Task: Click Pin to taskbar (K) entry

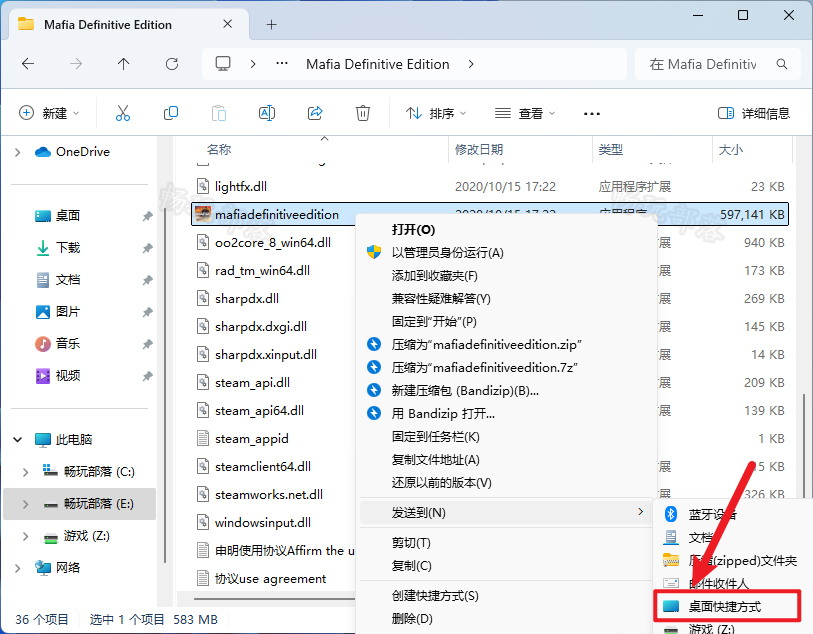Action: (x=436, y=436)
